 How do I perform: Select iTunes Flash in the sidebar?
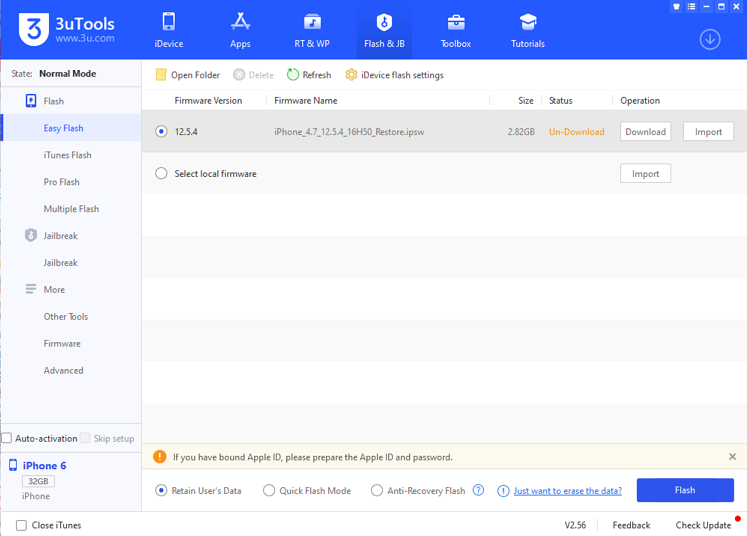67,155
